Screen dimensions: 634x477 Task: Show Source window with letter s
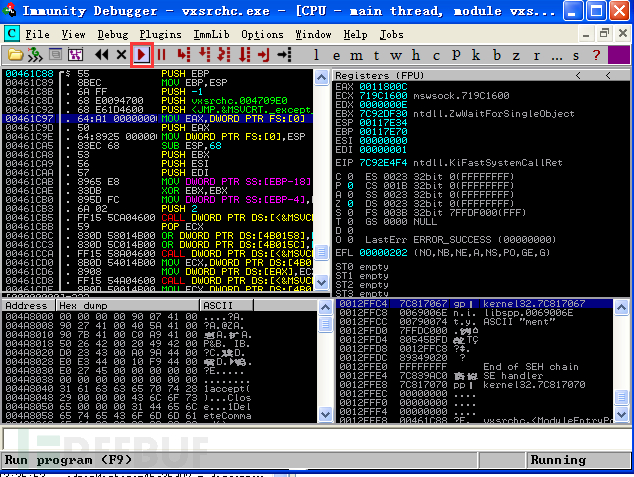pos(576,56)
